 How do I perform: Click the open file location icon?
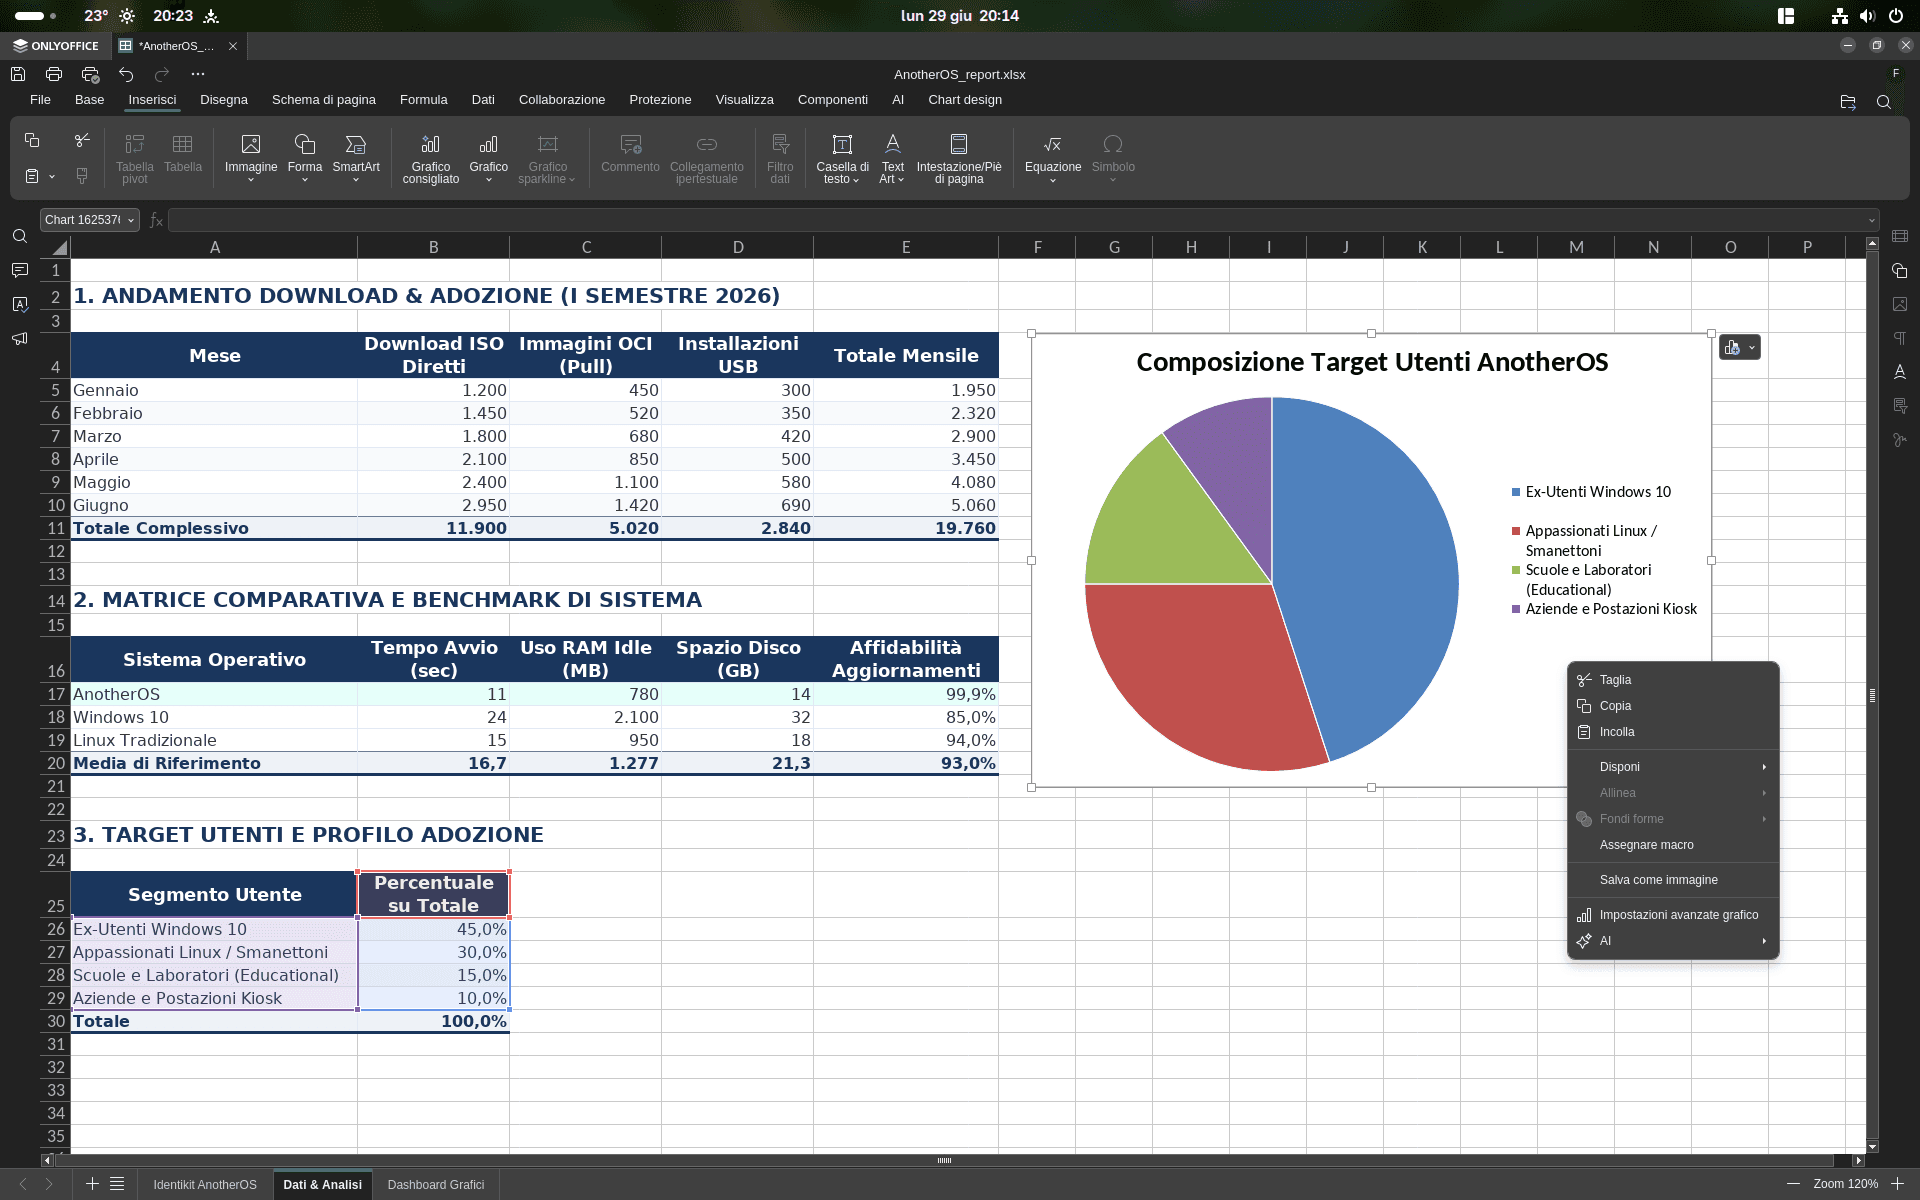coord(1848,102)
